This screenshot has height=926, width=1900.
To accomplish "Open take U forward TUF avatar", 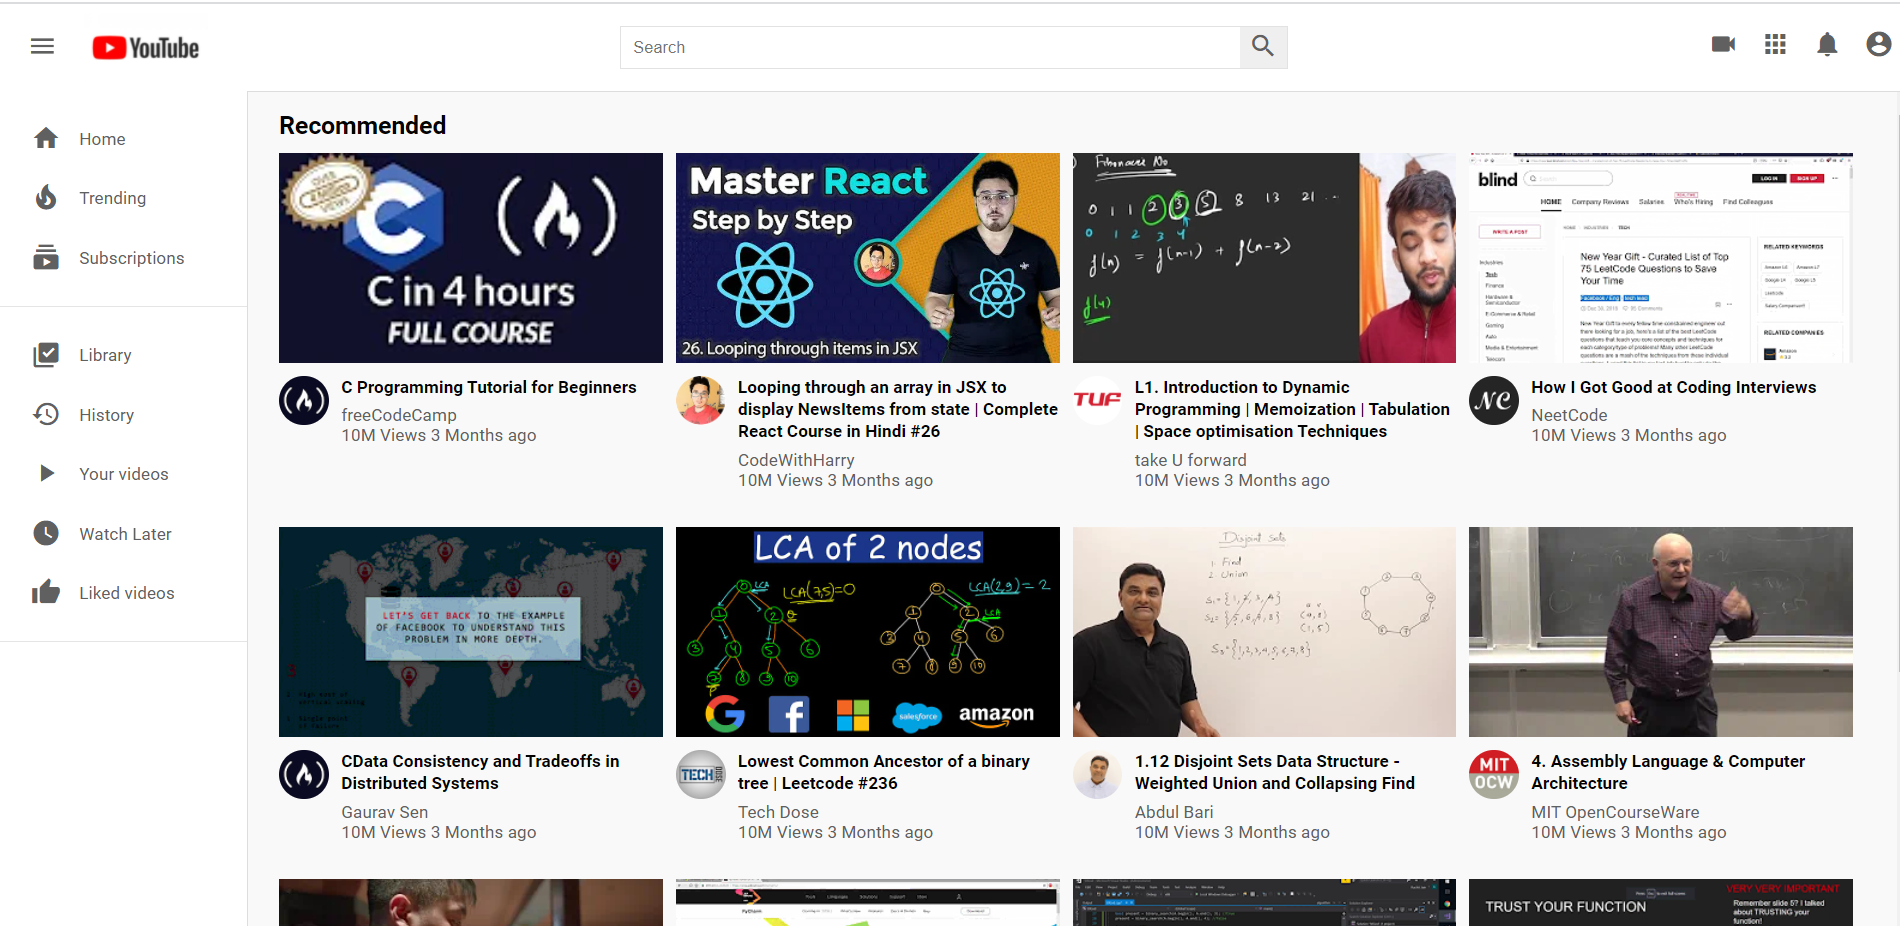I will click(x=1097, y=401).
